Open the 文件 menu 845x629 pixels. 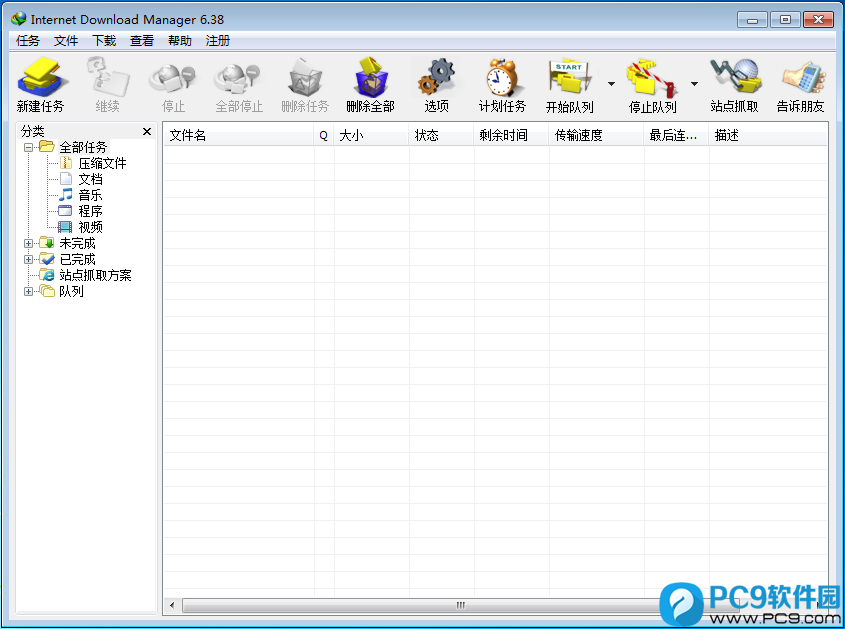pyautogui.click(x=66, y=41)
